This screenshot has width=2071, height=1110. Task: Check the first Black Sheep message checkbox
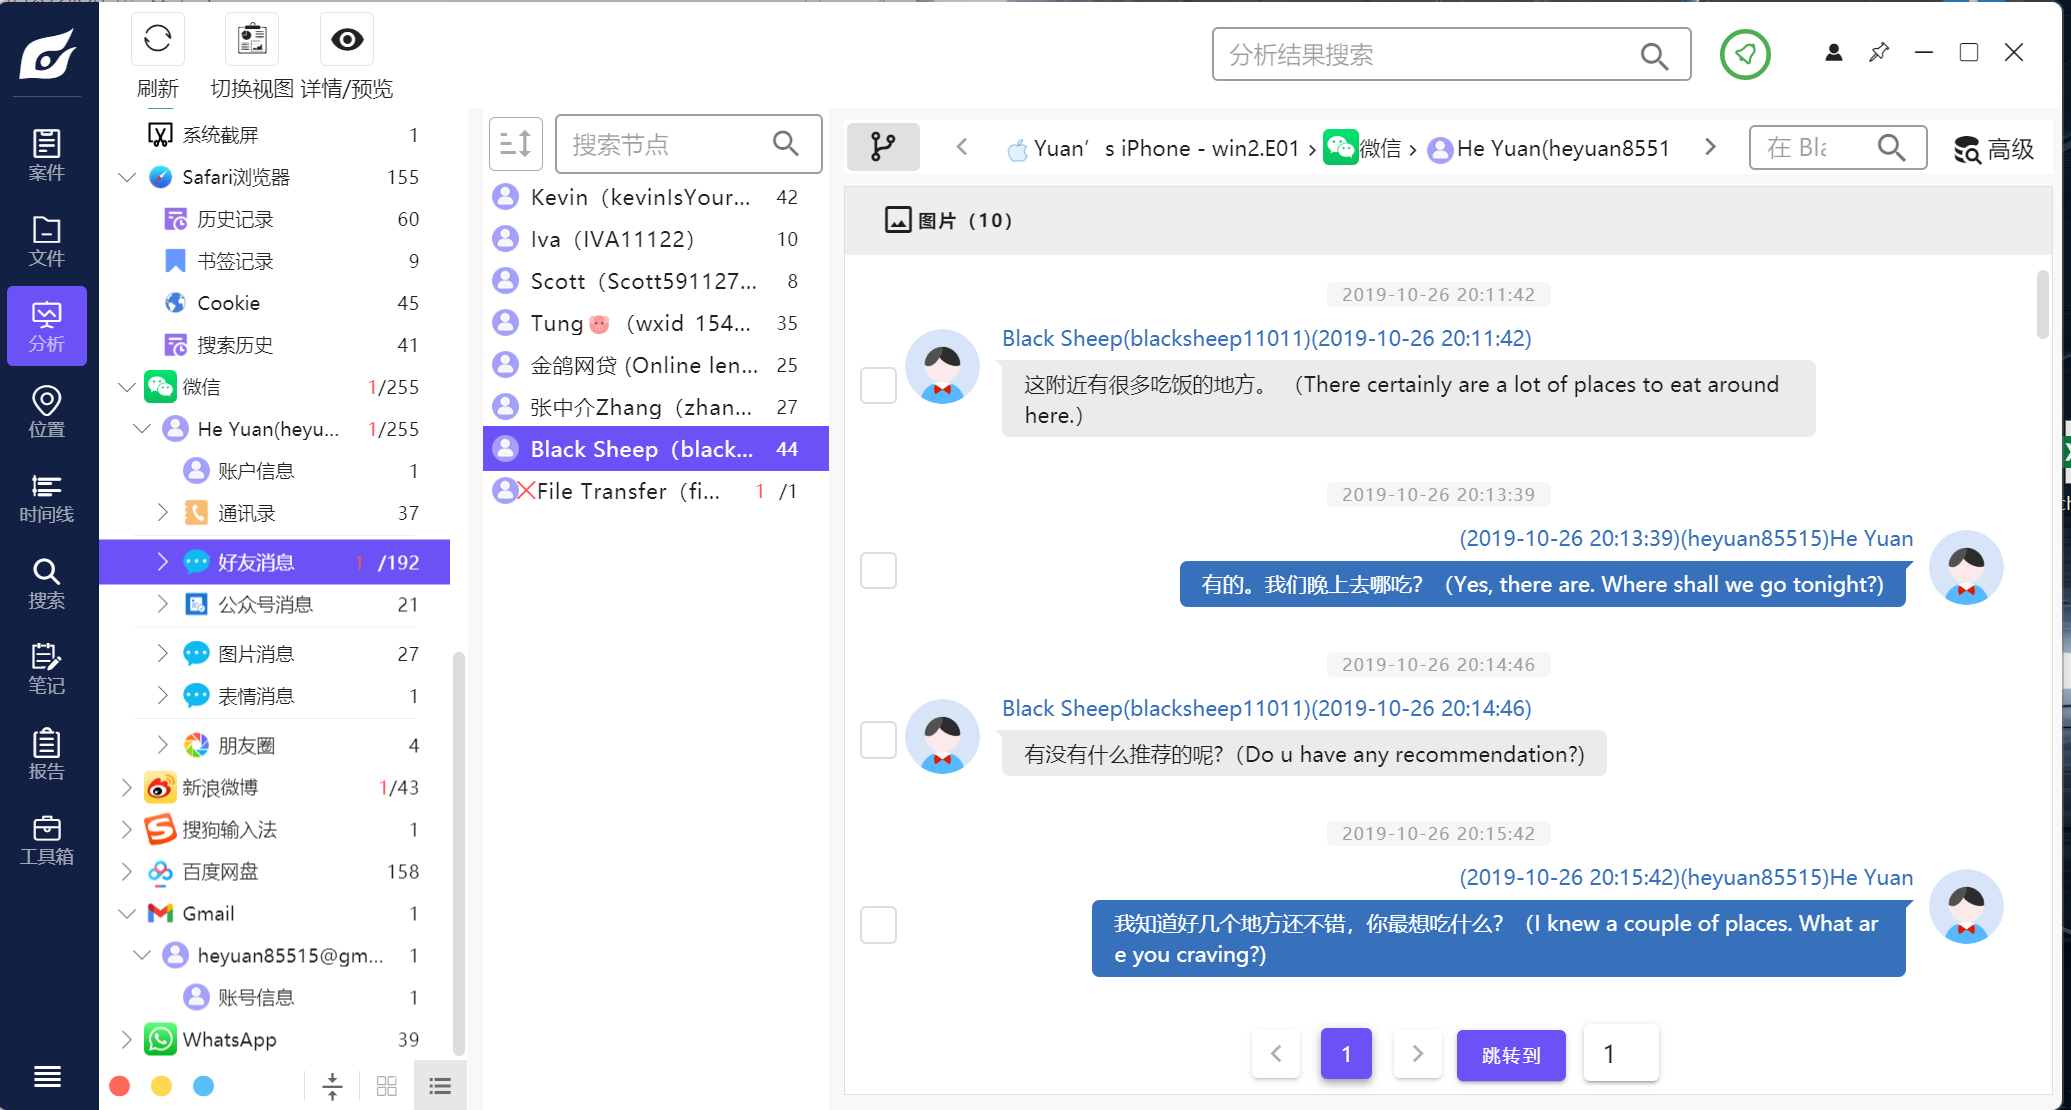878,385
